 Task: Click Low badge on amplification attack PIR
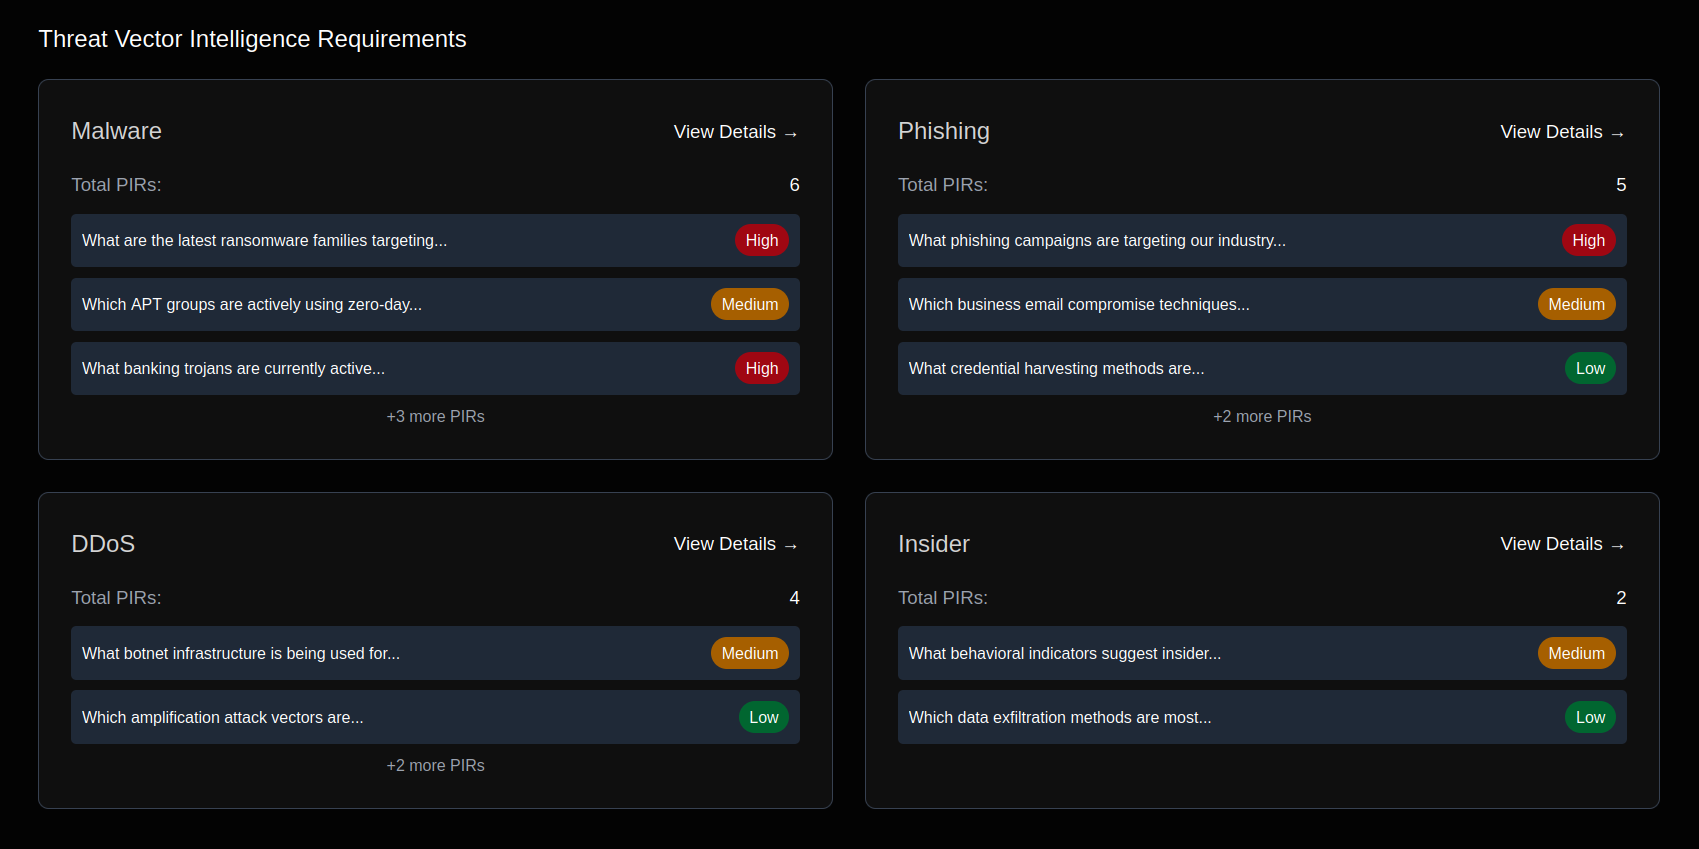point(763,718)
